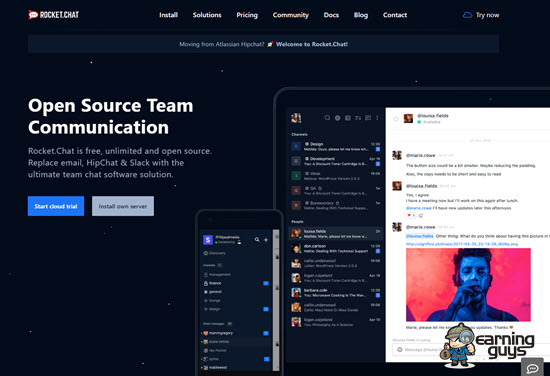
Task: Open the Solutions menu
Action: point(207,15)
